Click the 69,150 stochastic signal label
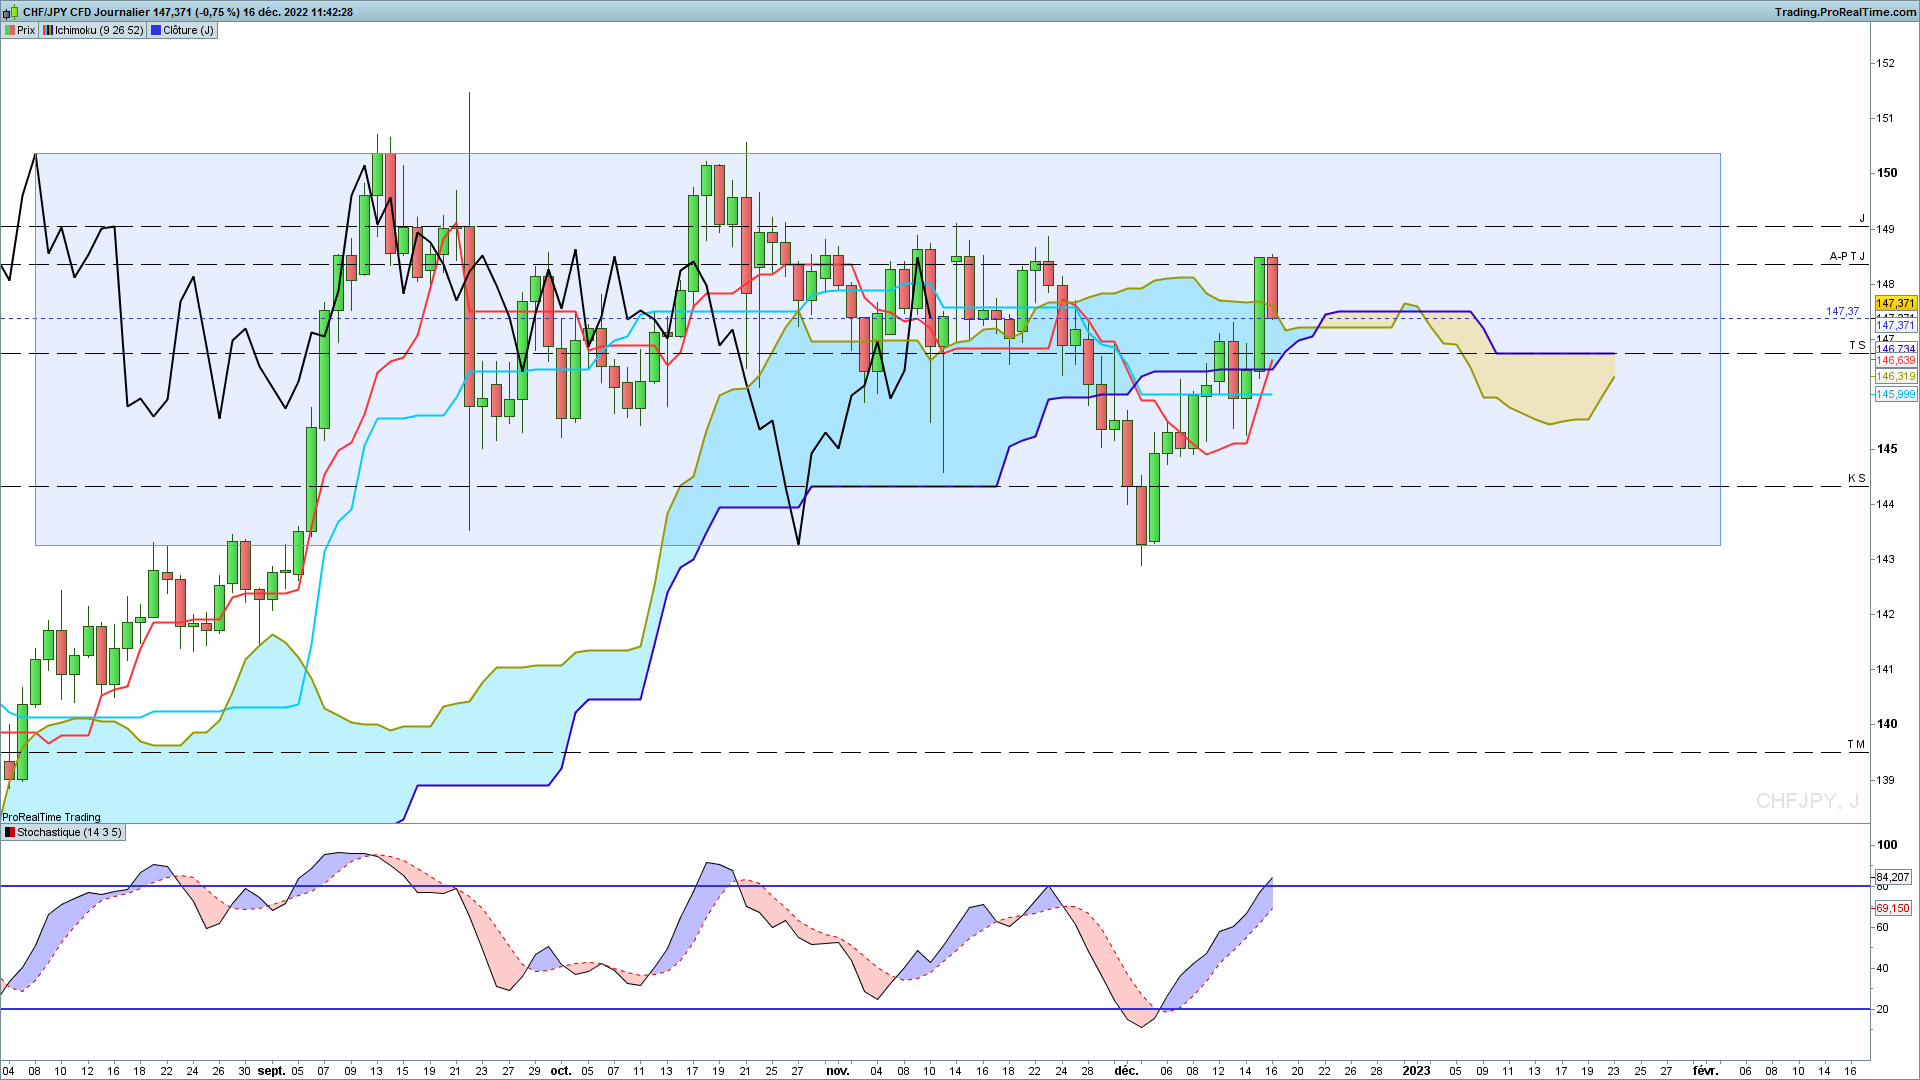 pos(1892,908)
